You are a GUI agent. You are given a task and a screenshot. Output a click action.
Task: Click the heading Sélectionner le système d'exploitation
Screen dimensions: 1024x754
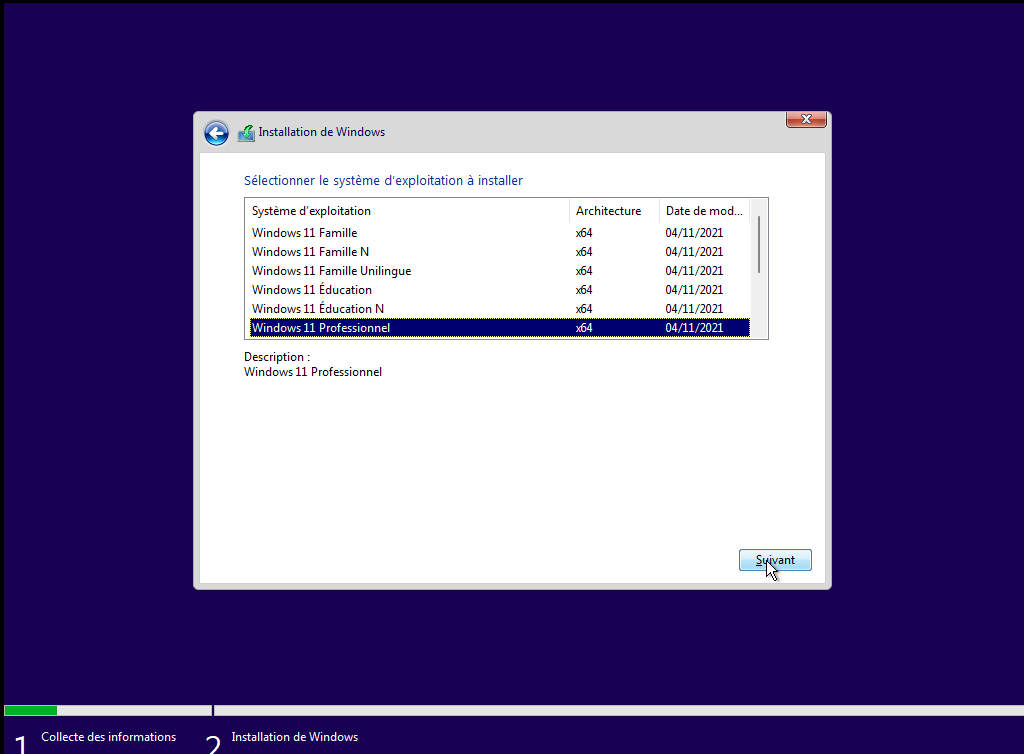[x=383, y=181]
